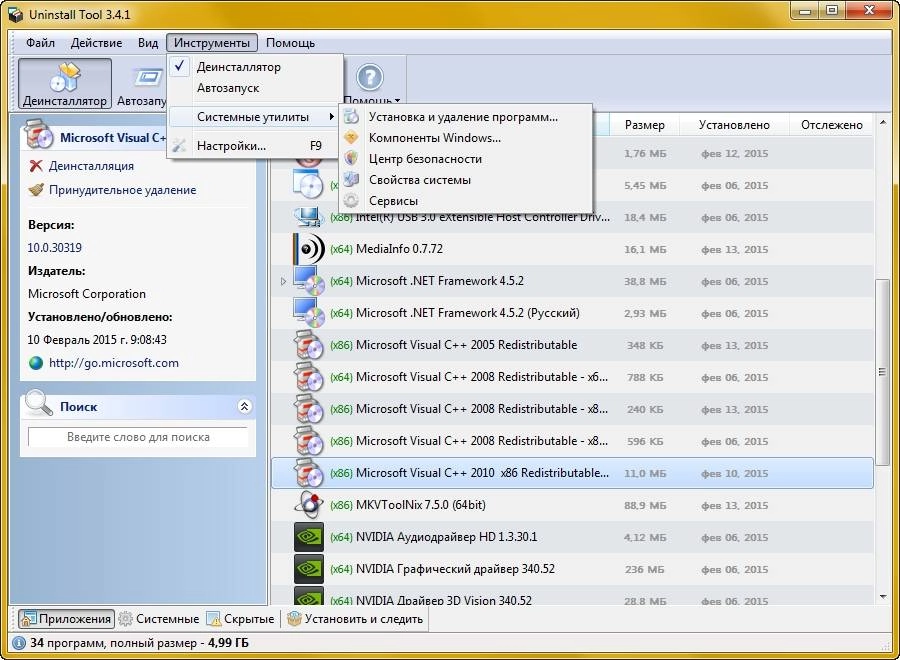The width and height of the screenshot is (900, 660).
Task: Click the program list vertical scrollbar thumb
Action: coord(882,372)
